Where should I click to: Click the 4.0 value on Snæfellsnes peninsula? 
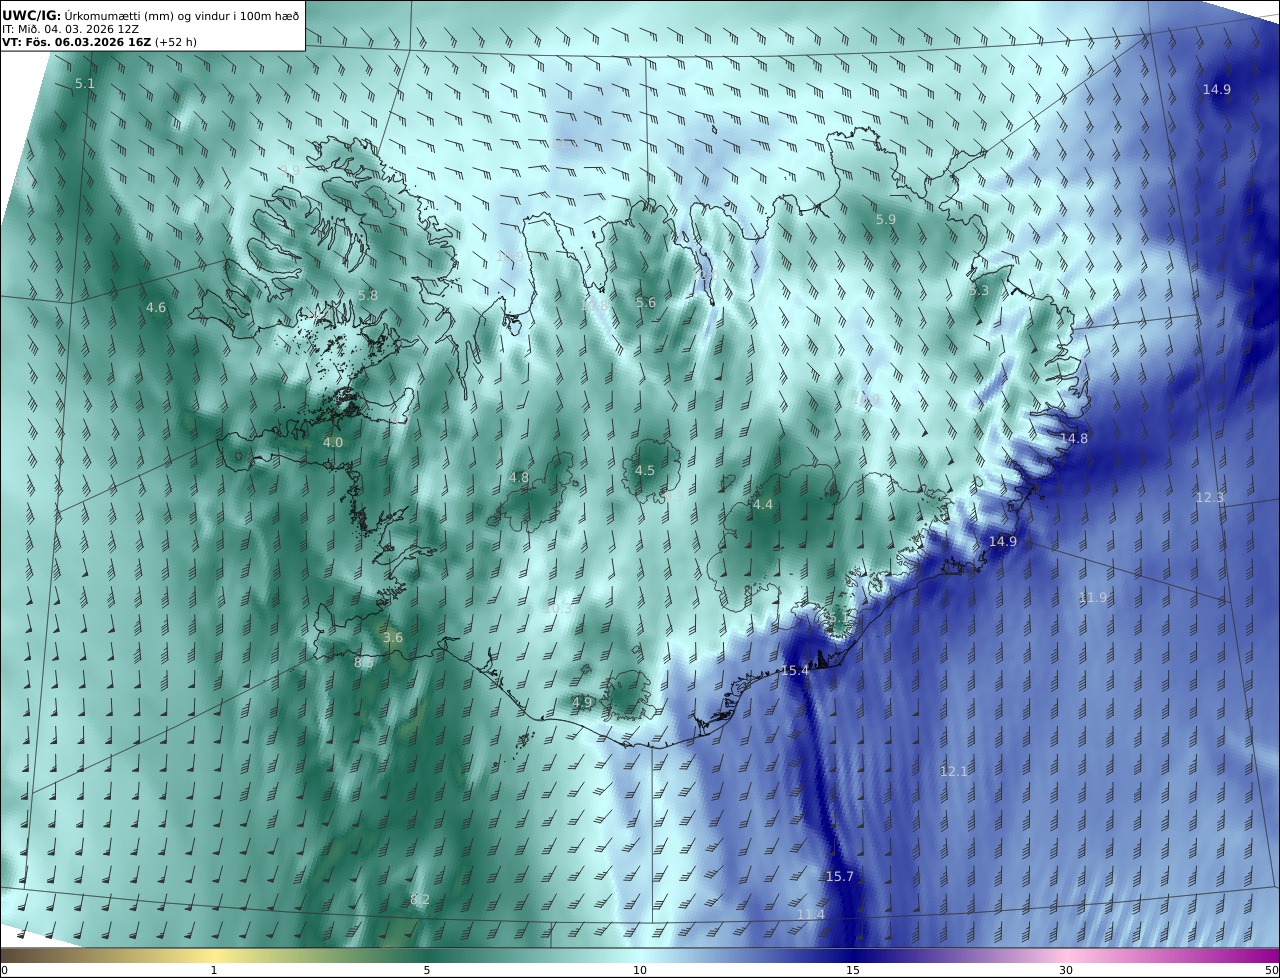[333, 443]
